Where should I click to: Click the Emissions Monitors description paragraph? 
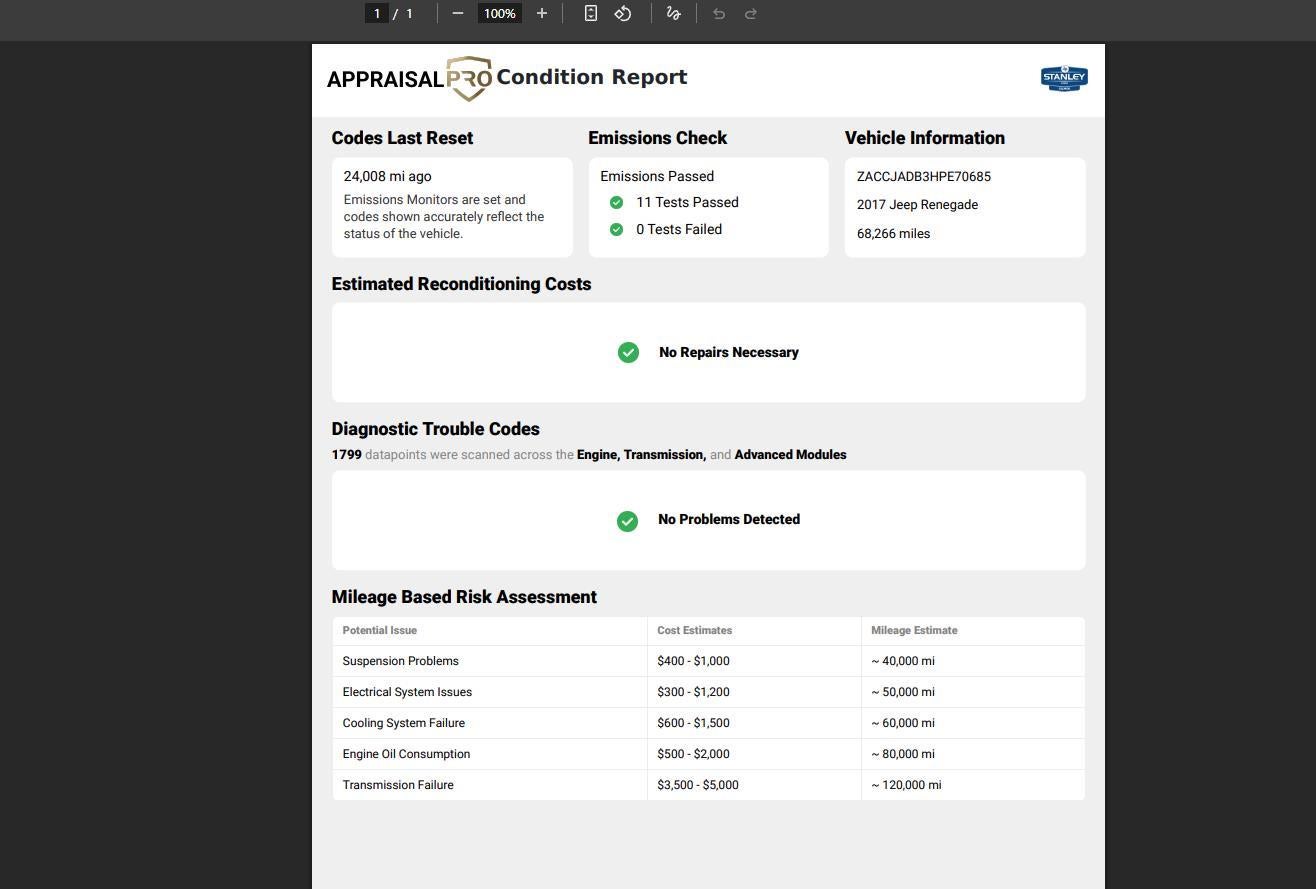(444, 217)
